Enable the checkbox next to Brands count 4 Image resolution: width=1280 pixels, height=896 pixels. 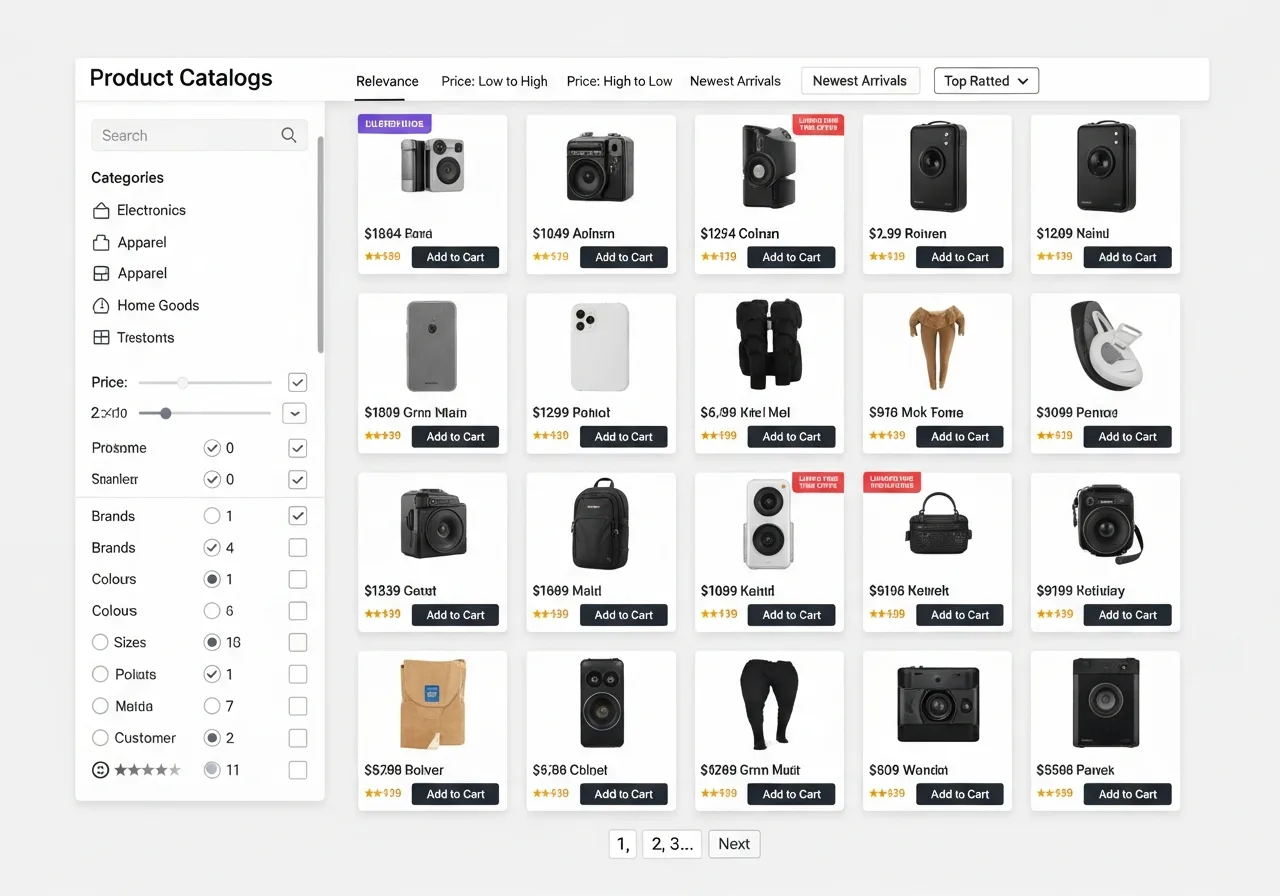(x=297, y=547)
